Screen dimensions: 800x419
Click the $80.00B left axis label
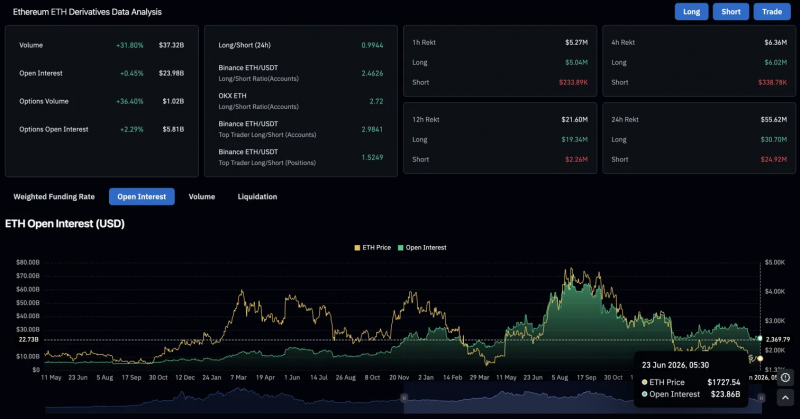pos(28,262)
